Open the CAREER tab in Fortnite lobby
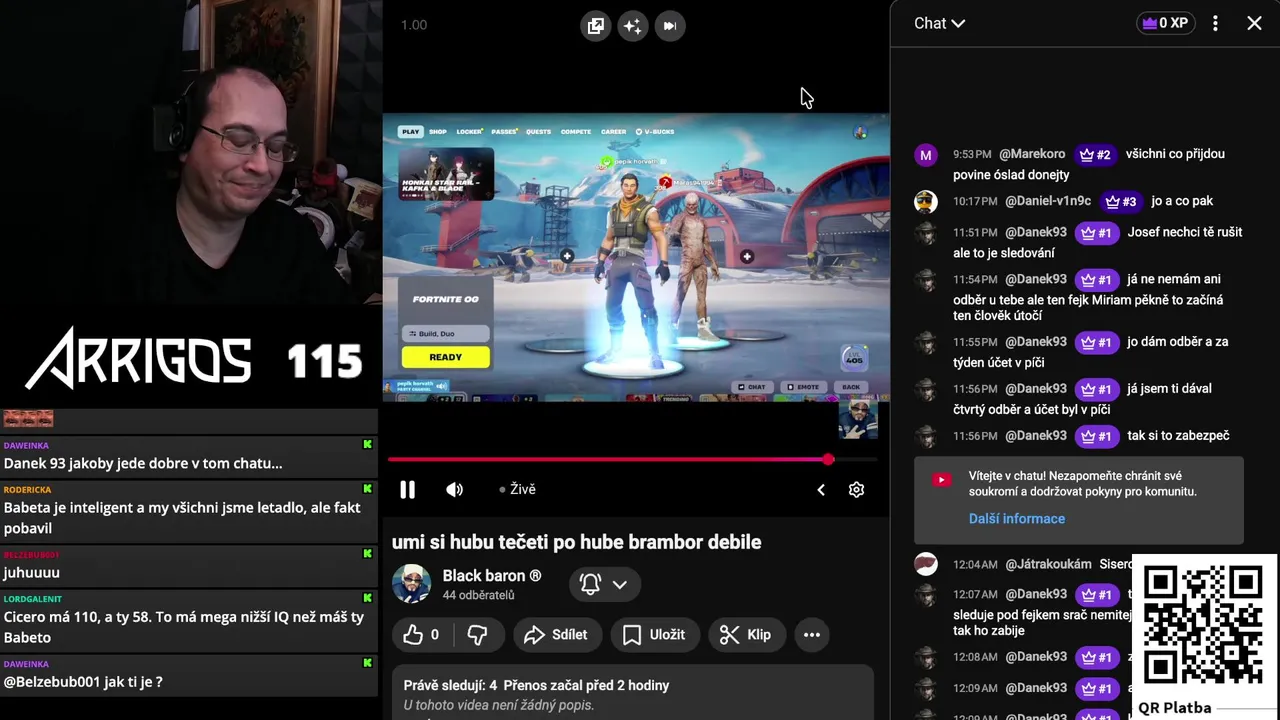The image size is (1280, 720). 613,131
